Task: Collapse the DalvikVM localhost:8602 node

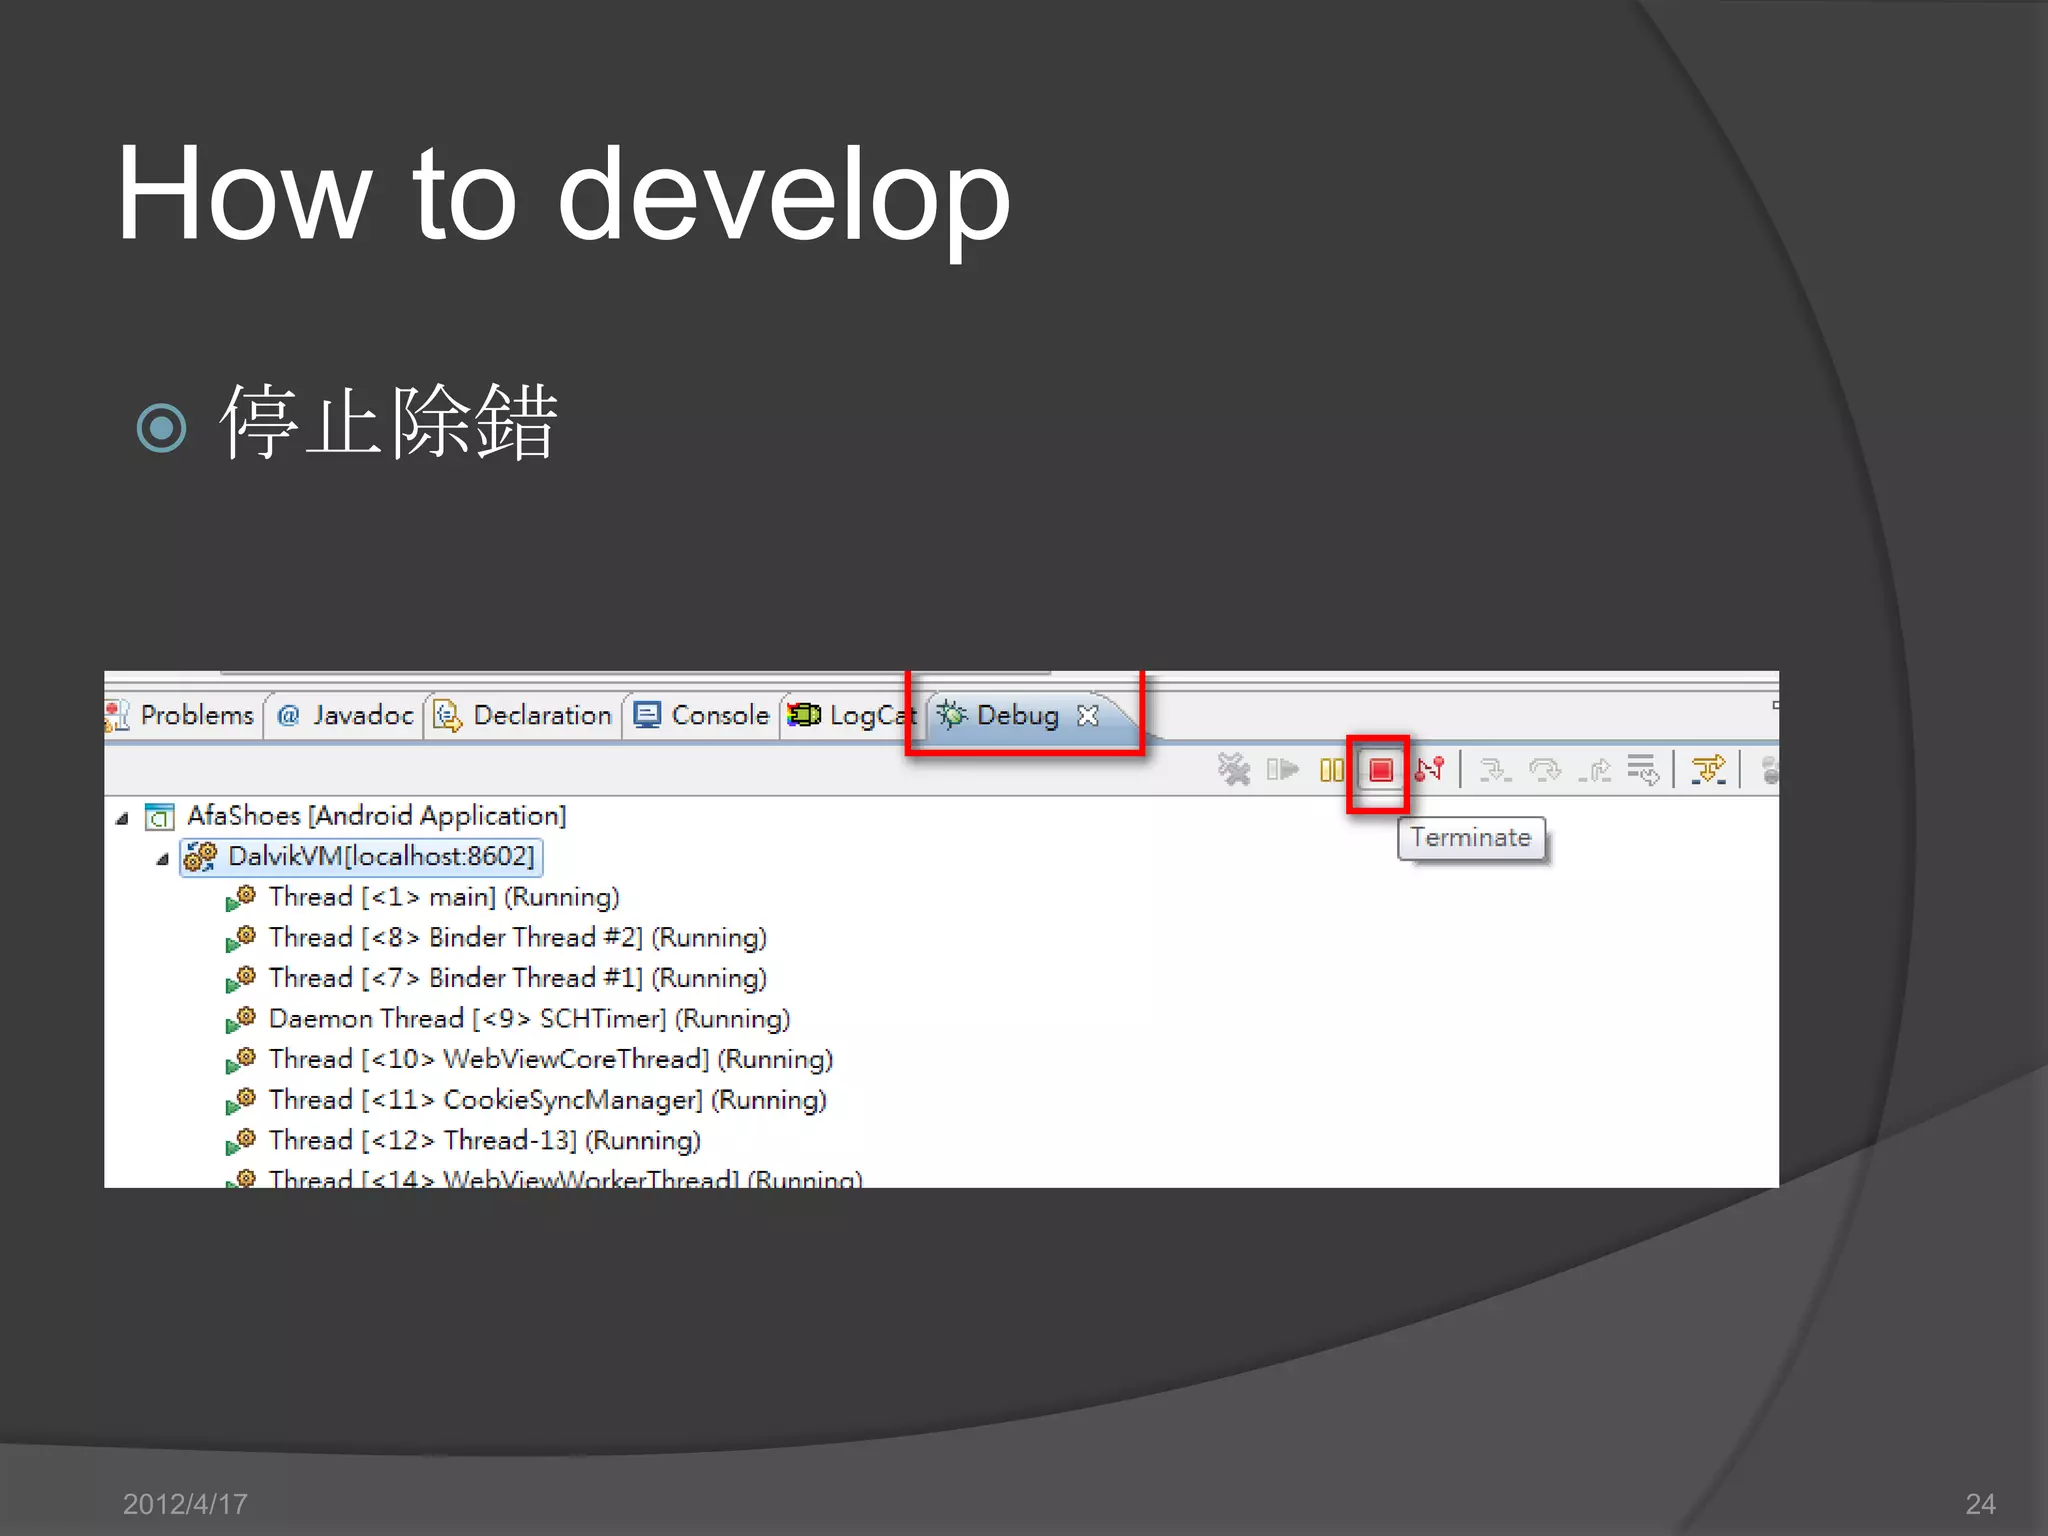Action: [162, 860]
